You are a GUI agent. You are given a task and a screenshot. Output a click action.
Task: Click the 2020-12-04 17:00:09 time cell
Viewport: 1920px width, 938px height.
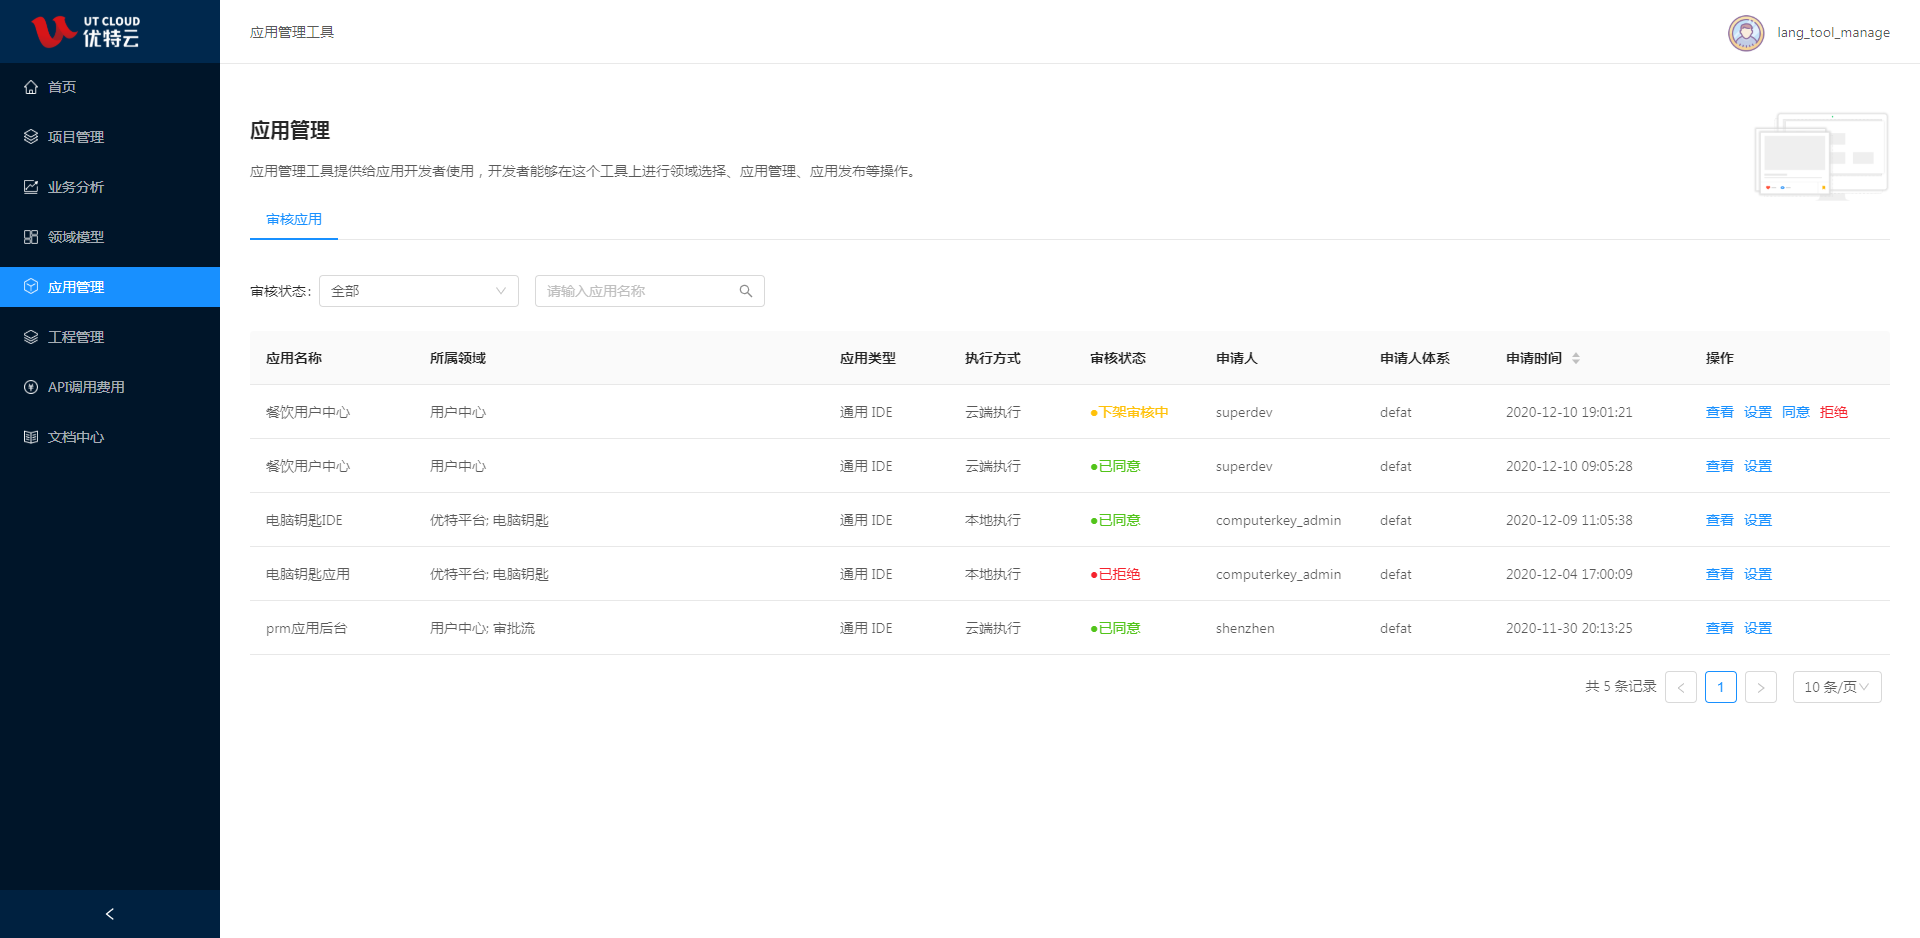point(1569,574)
